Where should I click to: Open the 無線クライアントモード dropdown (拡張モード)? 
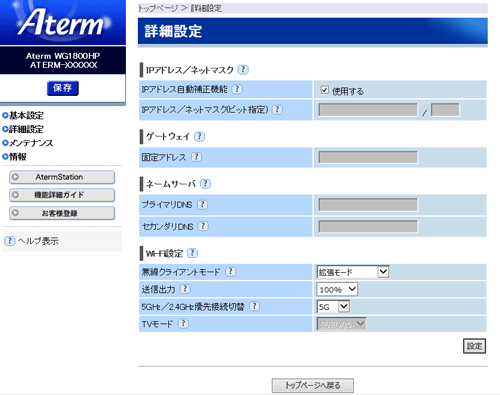353,272
